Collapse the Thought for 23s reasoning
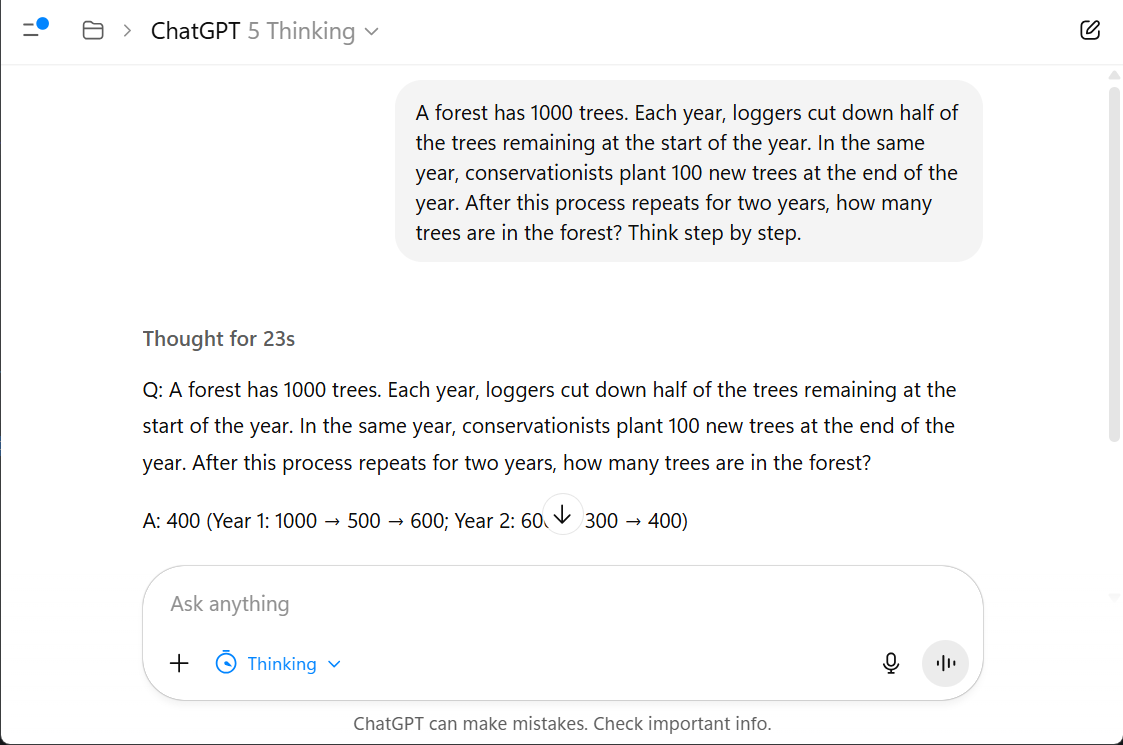Image resolution: width=1123 pixels, height=745 pixels. (219, 338)
